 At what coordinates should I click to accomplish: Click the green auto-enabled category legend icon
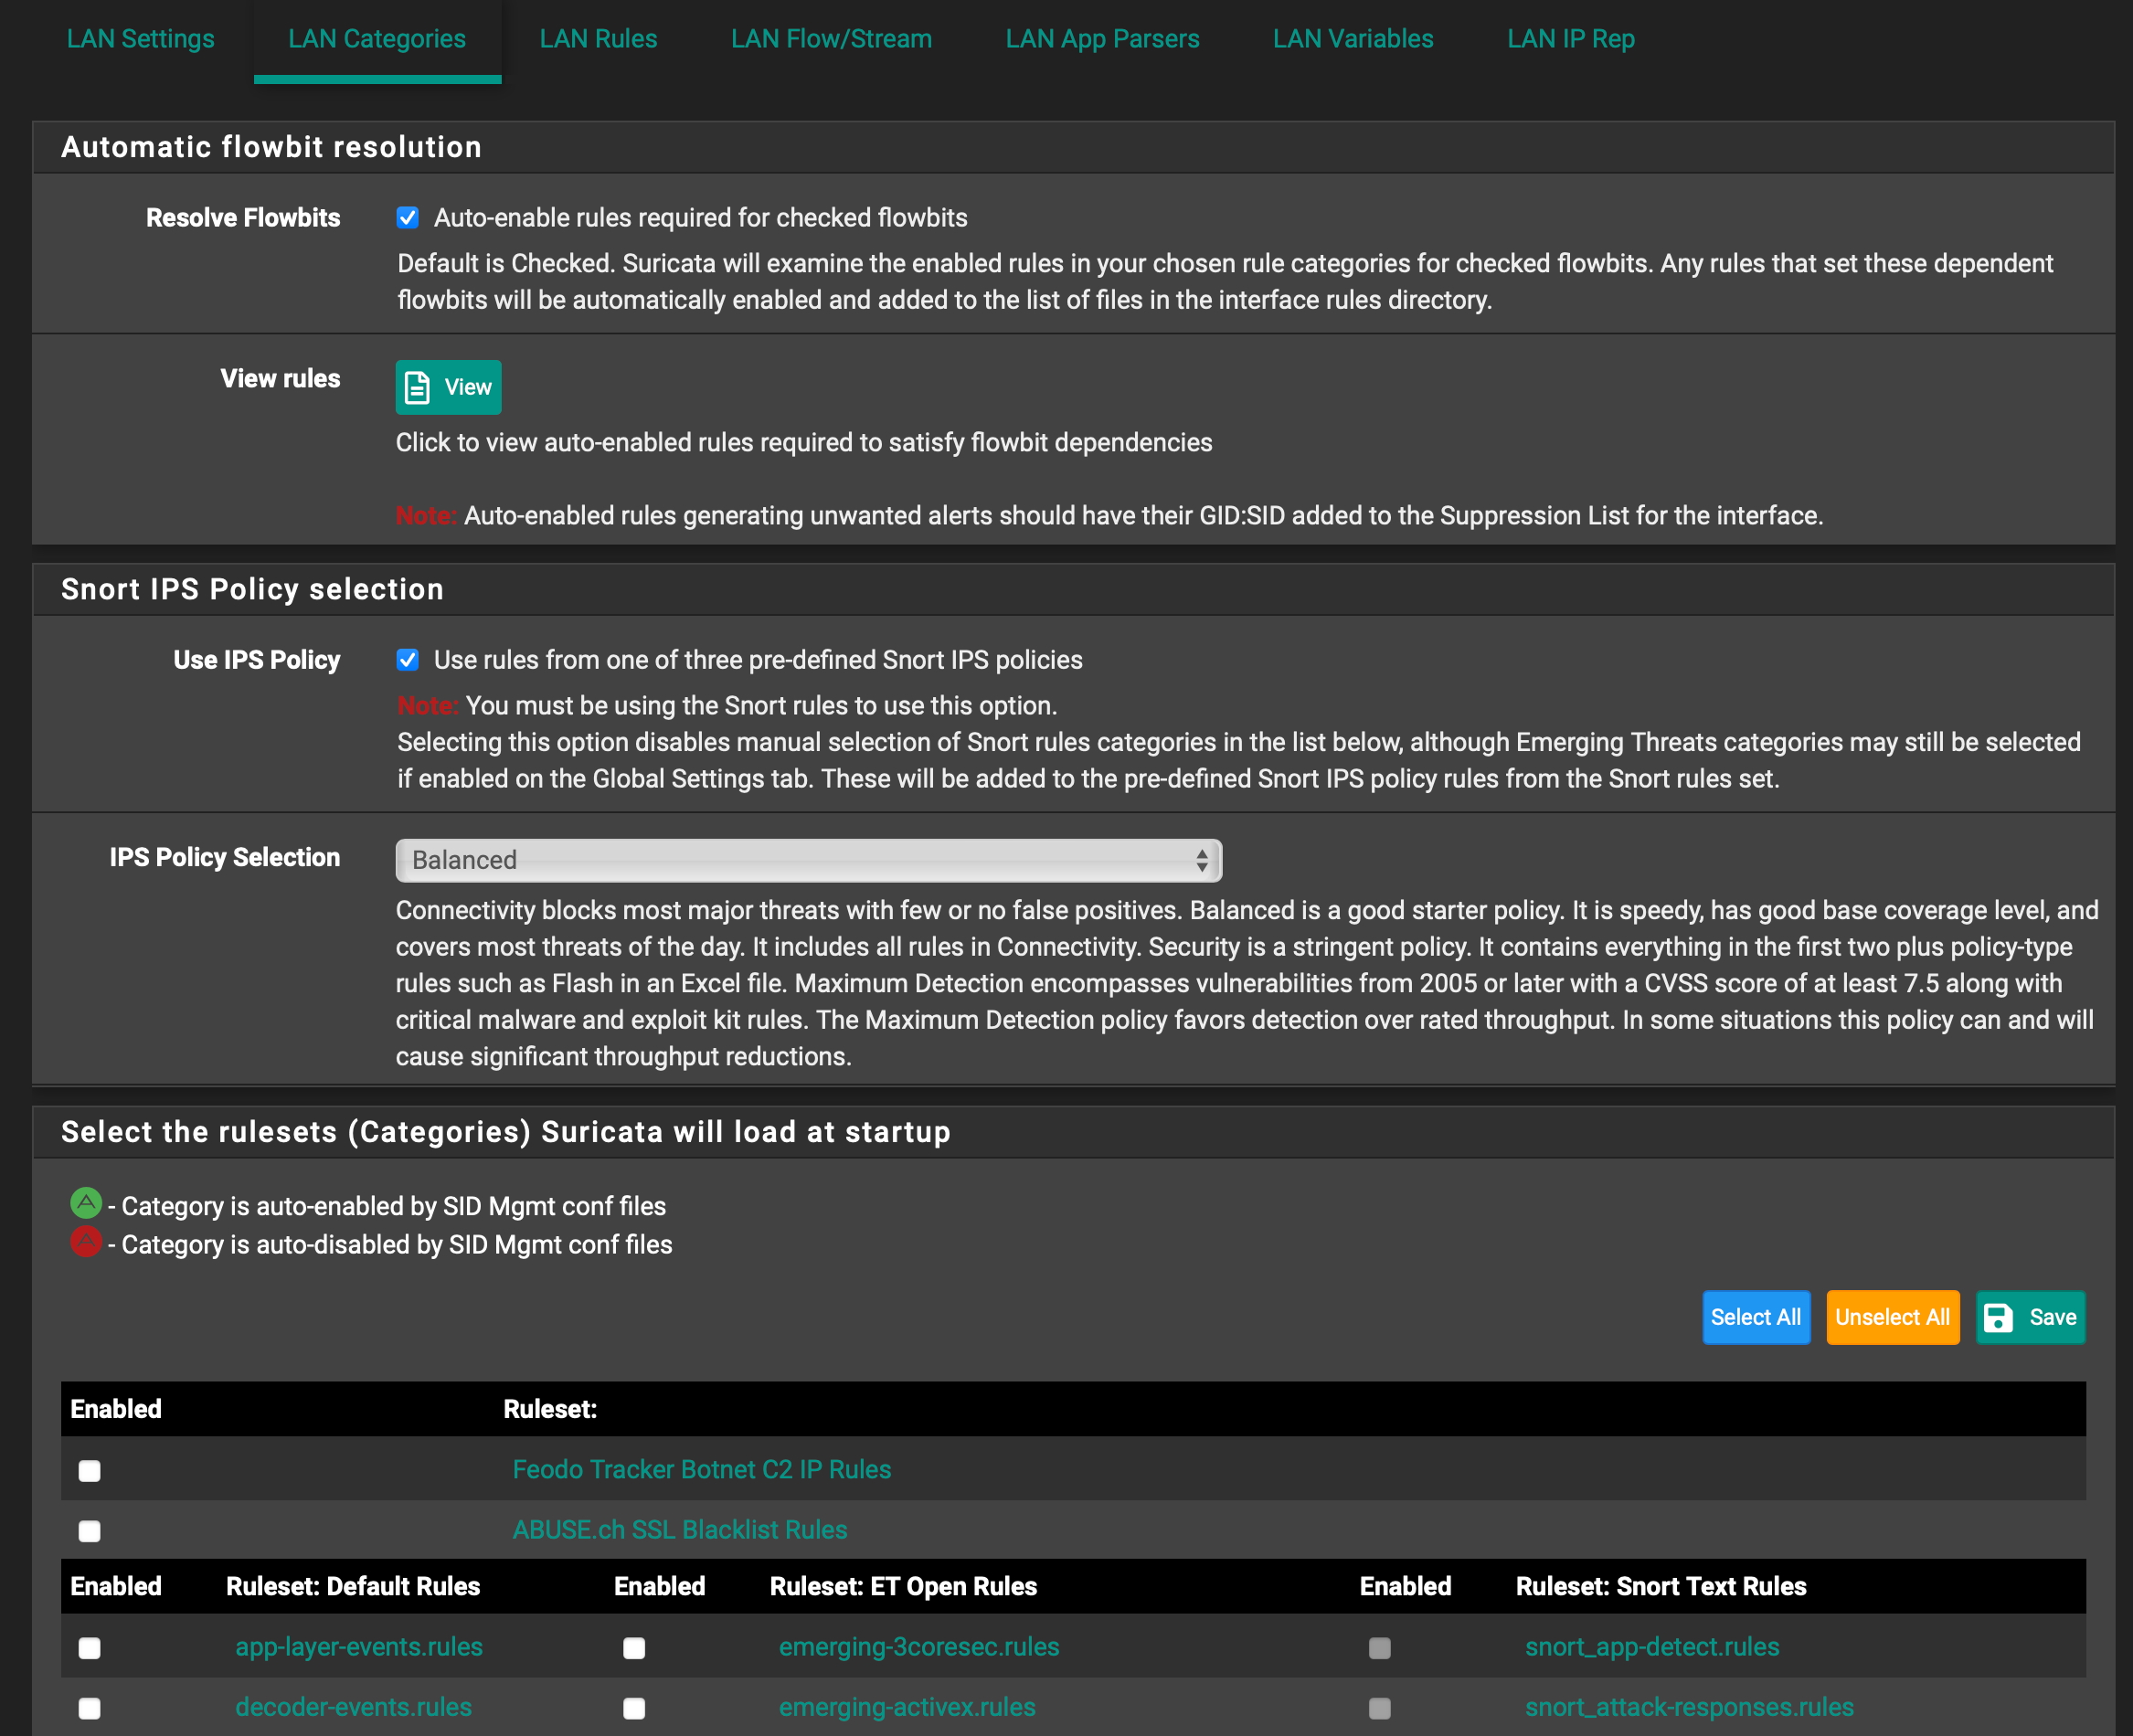[x=86, y=1203]
